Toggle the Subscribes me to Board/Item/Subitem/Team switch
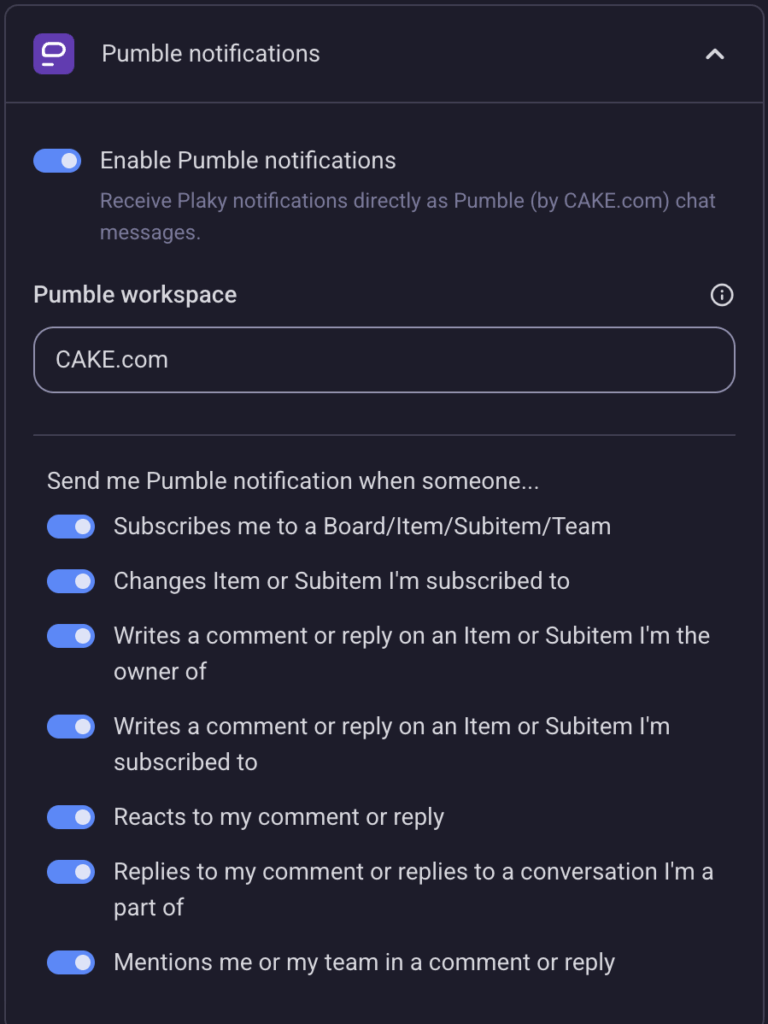 71,527
